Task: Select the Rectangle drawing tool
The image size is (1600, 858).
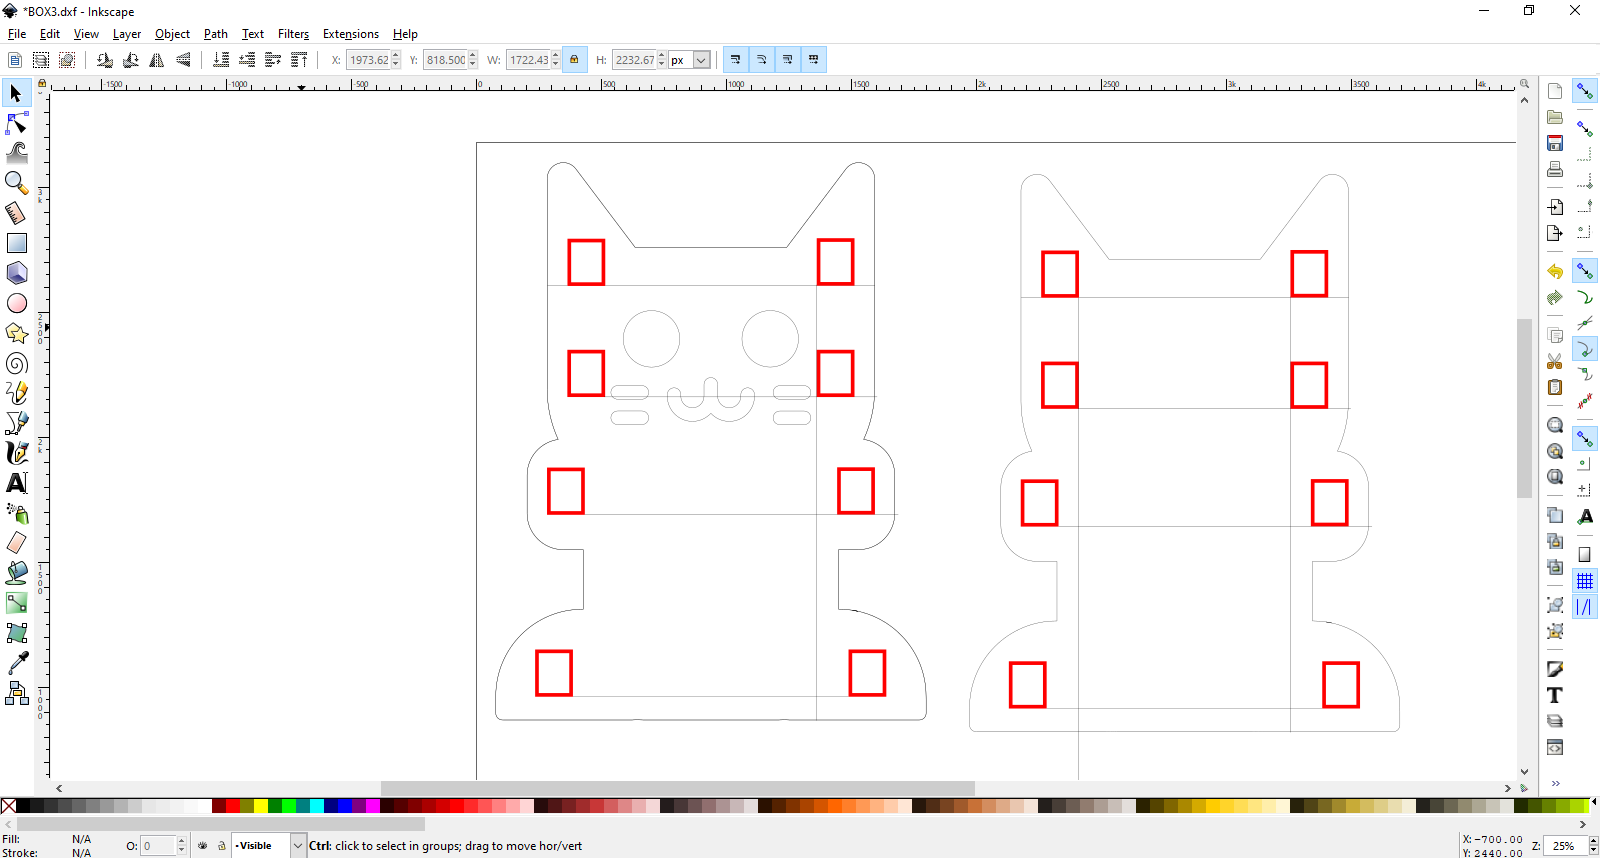Action: (16, 243)
